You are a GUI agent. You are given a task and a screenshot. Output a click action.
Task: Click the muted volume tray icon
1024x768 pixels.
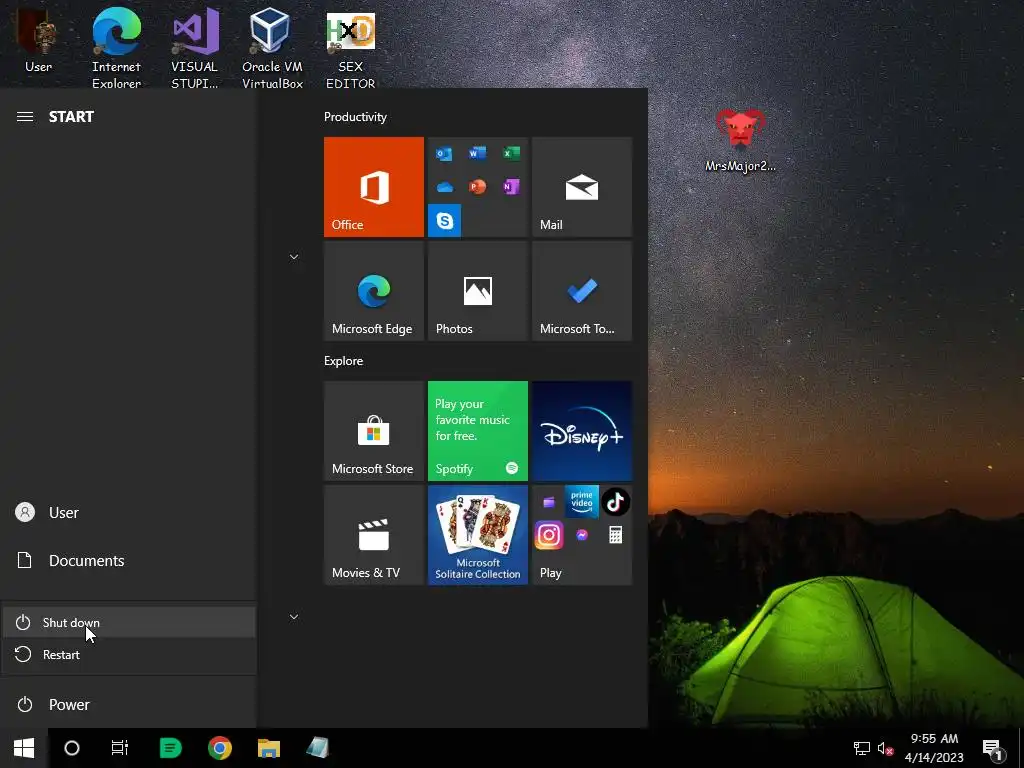[x=885, y=748]
